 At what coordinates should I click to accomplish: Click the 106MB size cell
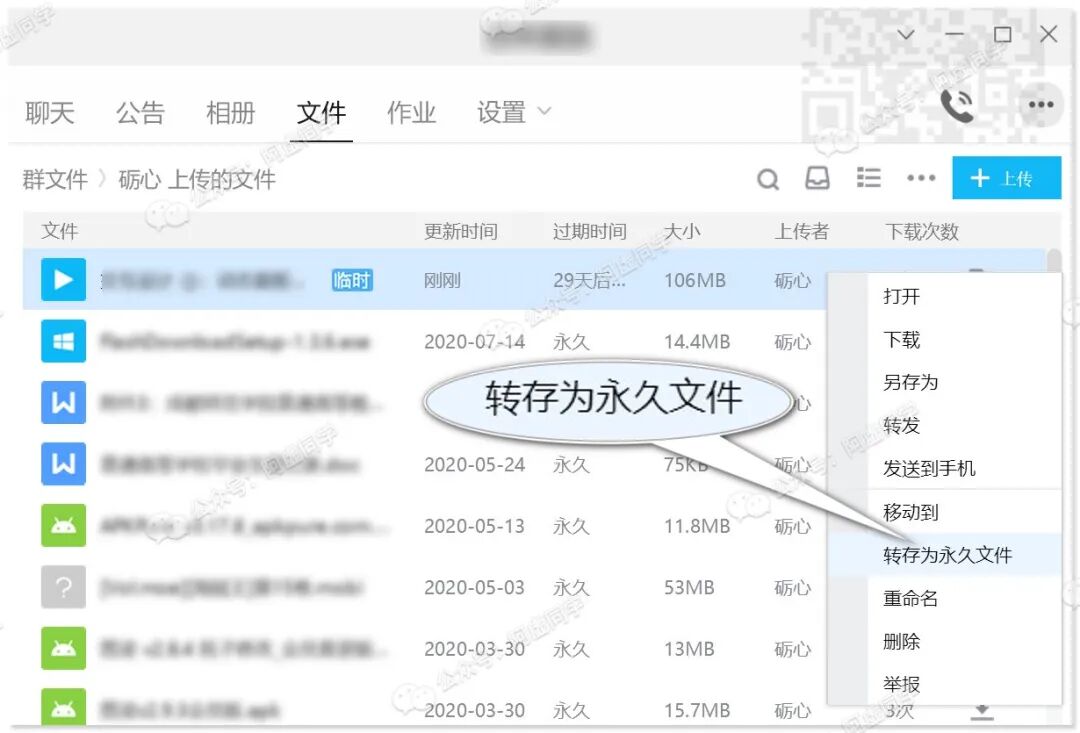click(695, 280)
